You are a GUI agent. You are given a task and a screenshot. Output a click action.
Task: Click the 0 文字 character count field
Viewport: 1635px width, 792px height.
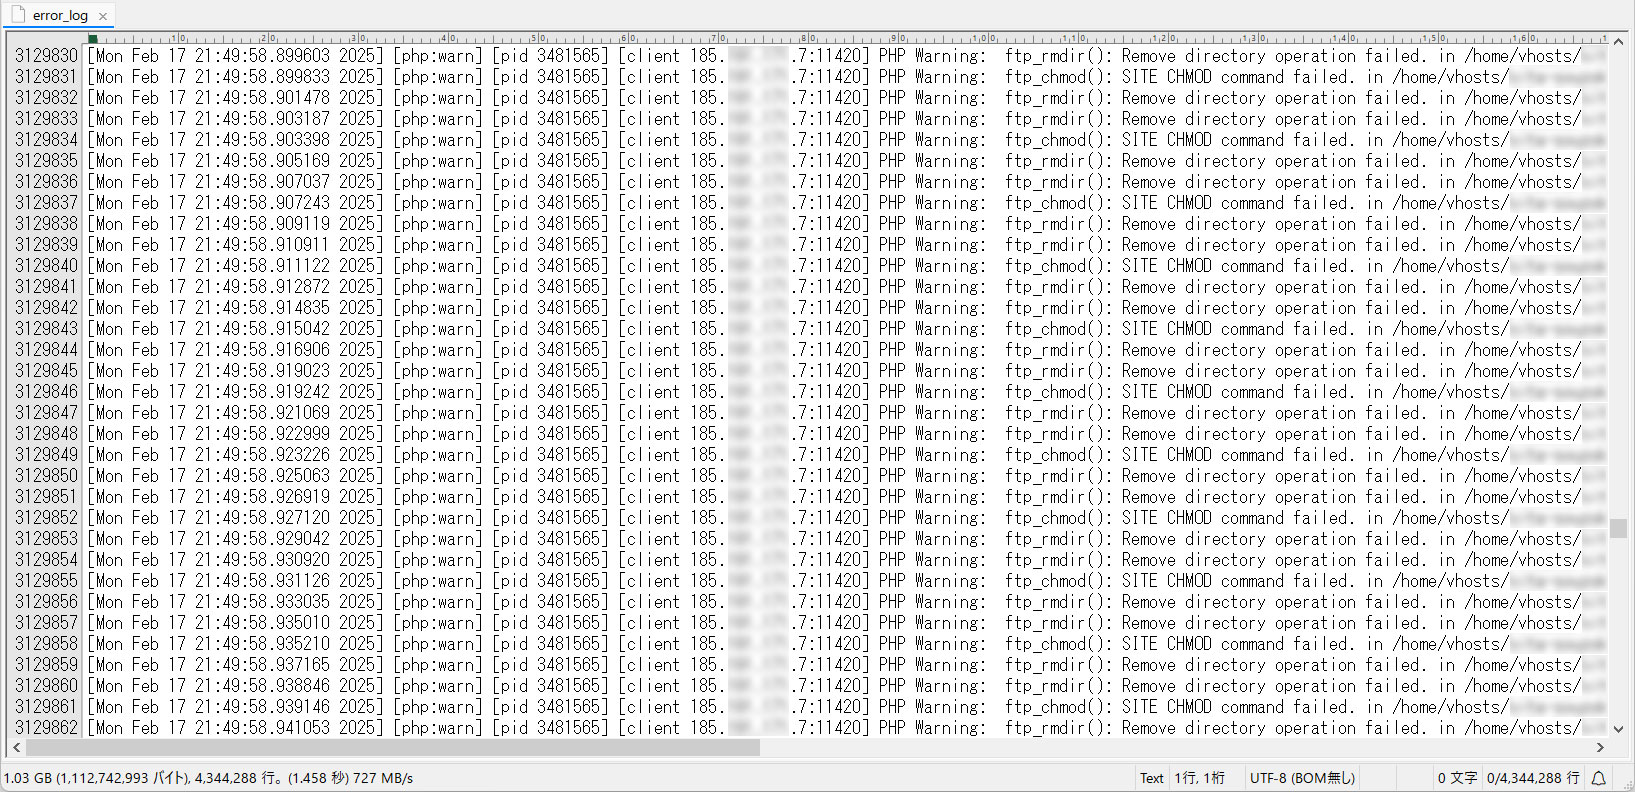(x=1457, y=778)
